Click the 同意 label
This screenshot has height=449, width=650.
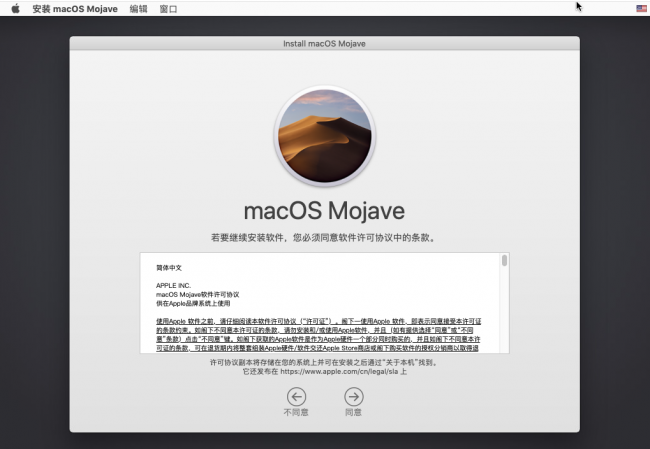pyautogui.click(x=354, y=412)
